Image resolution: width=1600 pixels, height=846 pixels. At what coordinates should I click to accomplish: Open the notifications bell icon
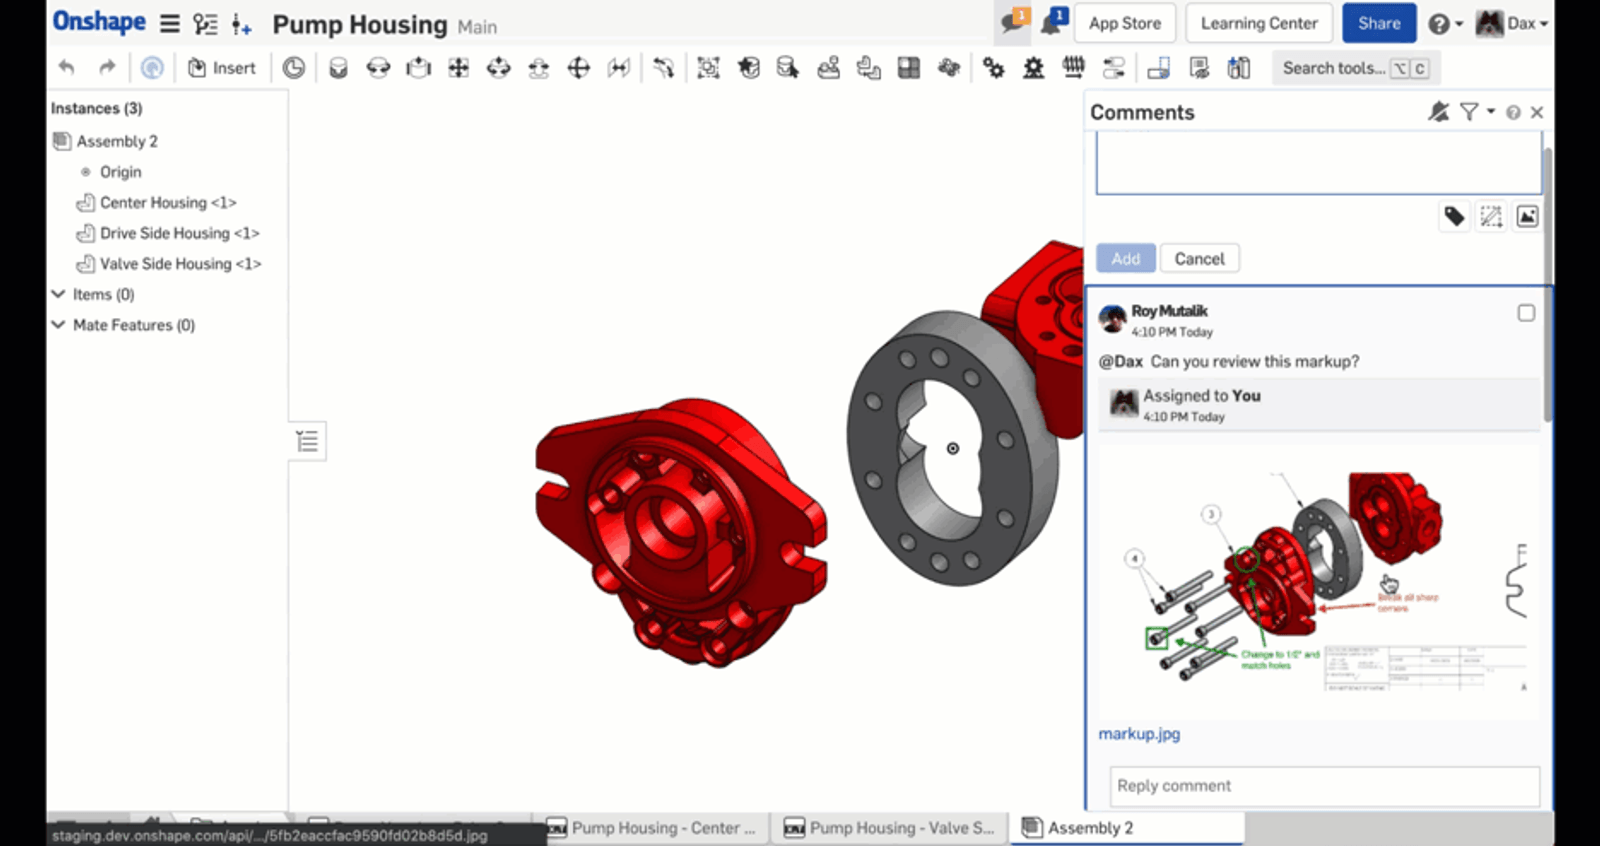(x=1052, y=23)
